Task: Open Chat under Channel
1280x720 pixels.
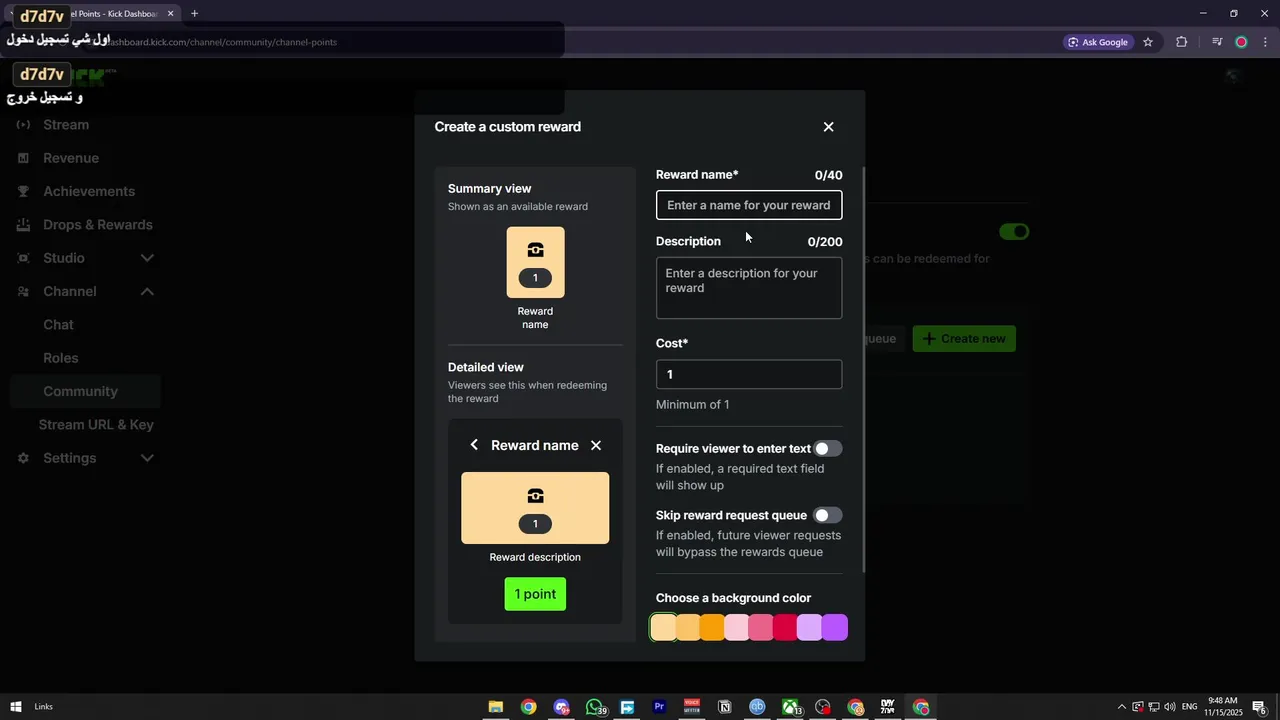Action: [58, 325]
